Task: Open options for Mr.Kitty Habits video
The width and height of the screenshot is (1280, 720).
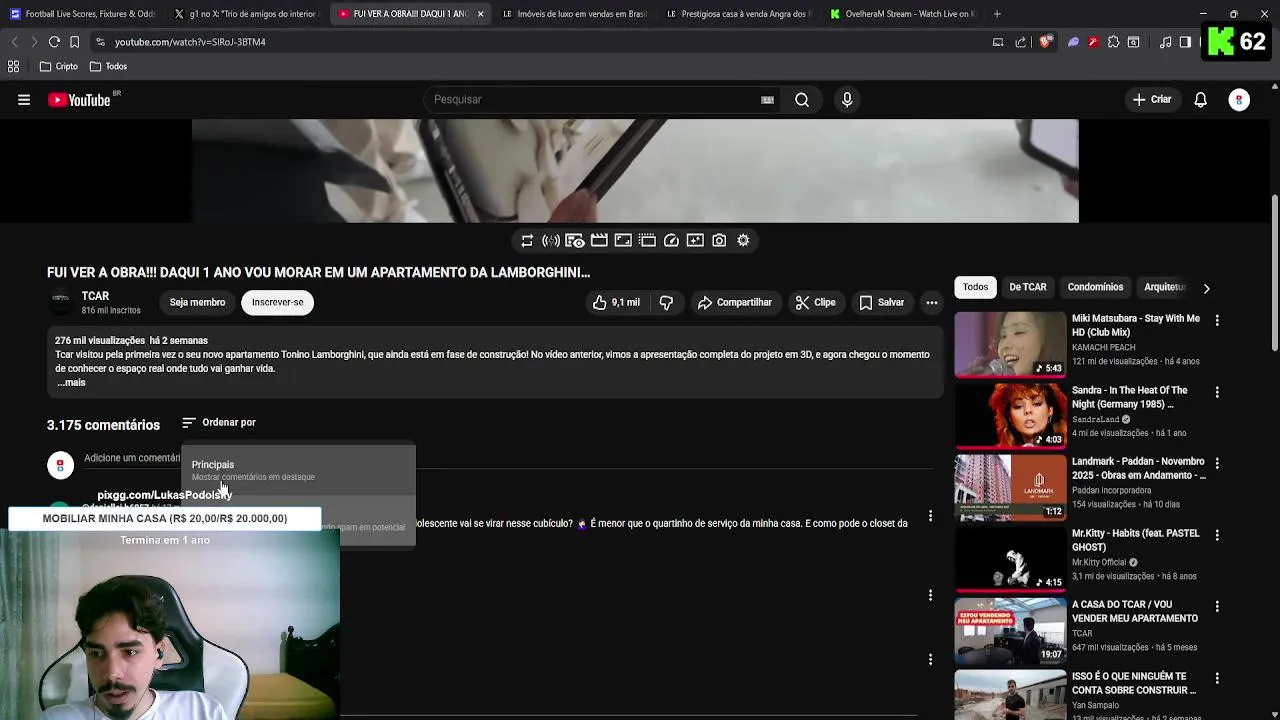Action: pyautogui.click(x=1217, y=535)
